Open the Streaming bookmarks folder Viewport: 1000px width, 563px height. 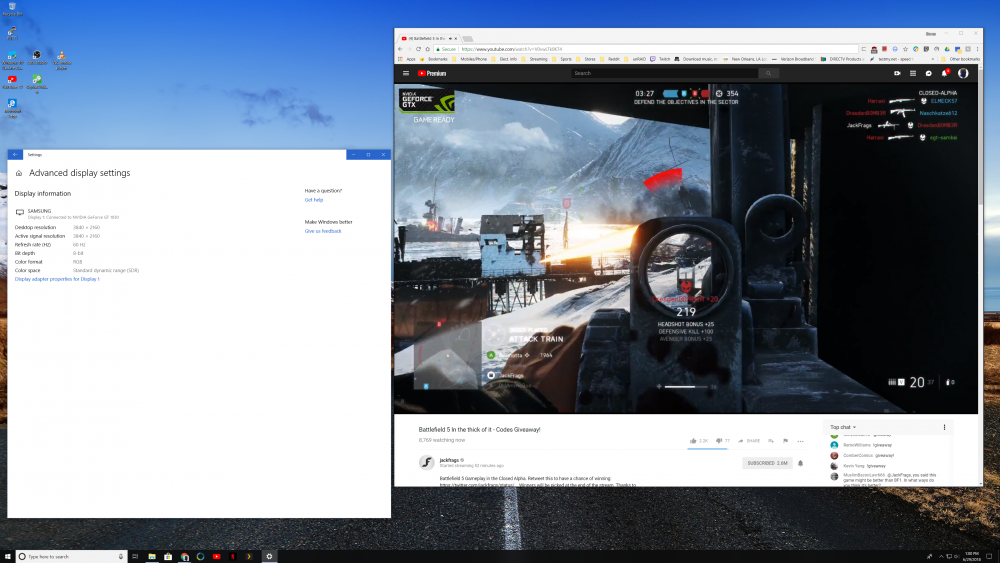(534, 59)
